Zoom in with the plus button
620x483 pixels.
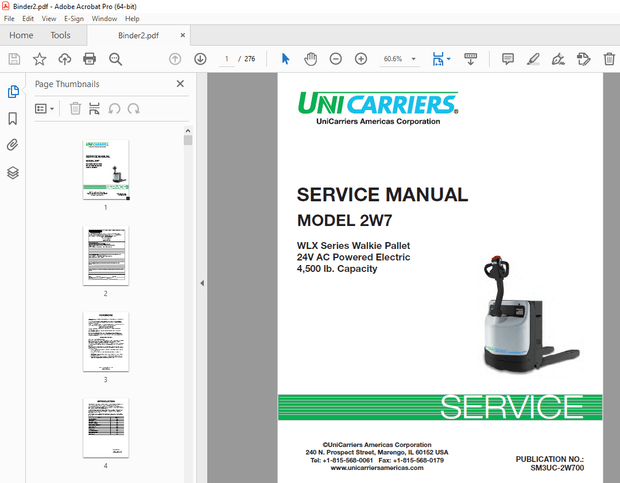(x=361, y=59)
